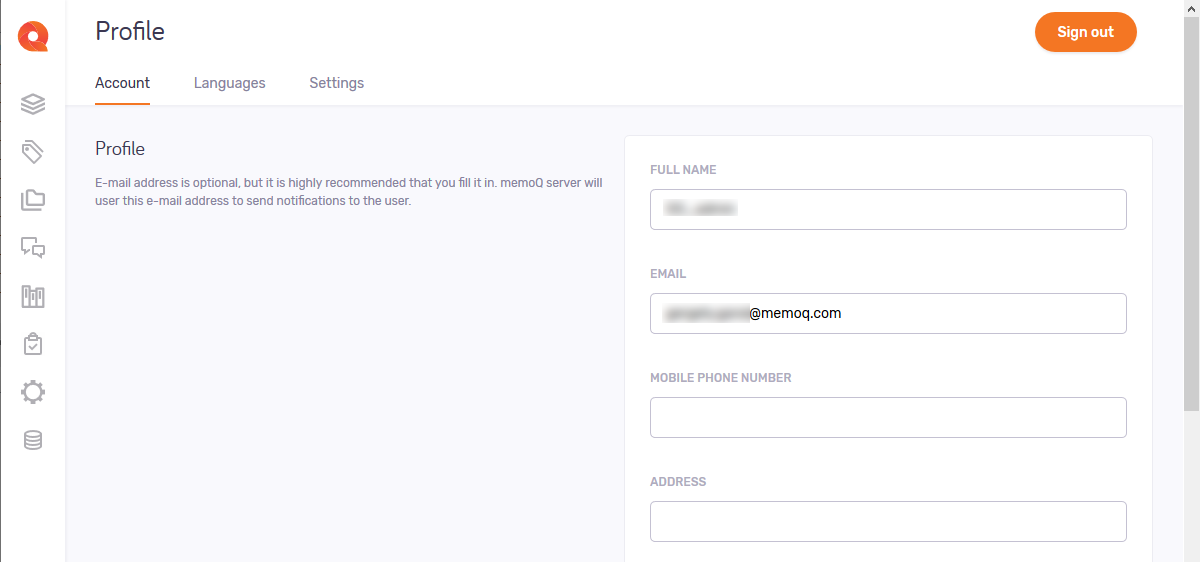The width and height of the screenshot is (1200, 562).
Task: Open the tags icon in sidebar
Action: (33, 152)
